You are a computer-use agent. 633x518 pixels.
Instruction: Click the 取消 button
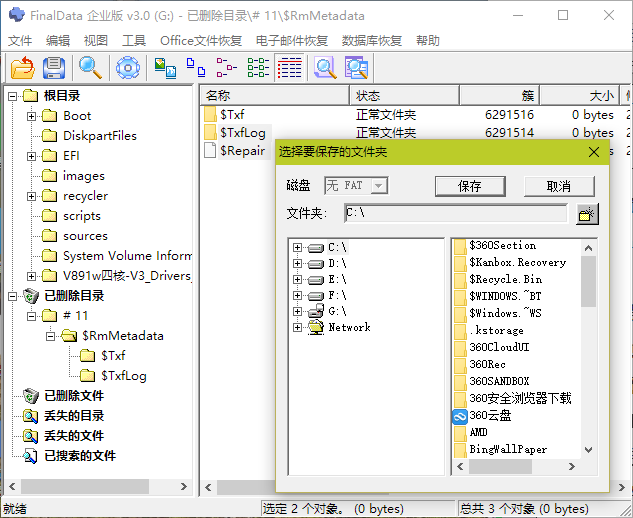click(559, 186)
